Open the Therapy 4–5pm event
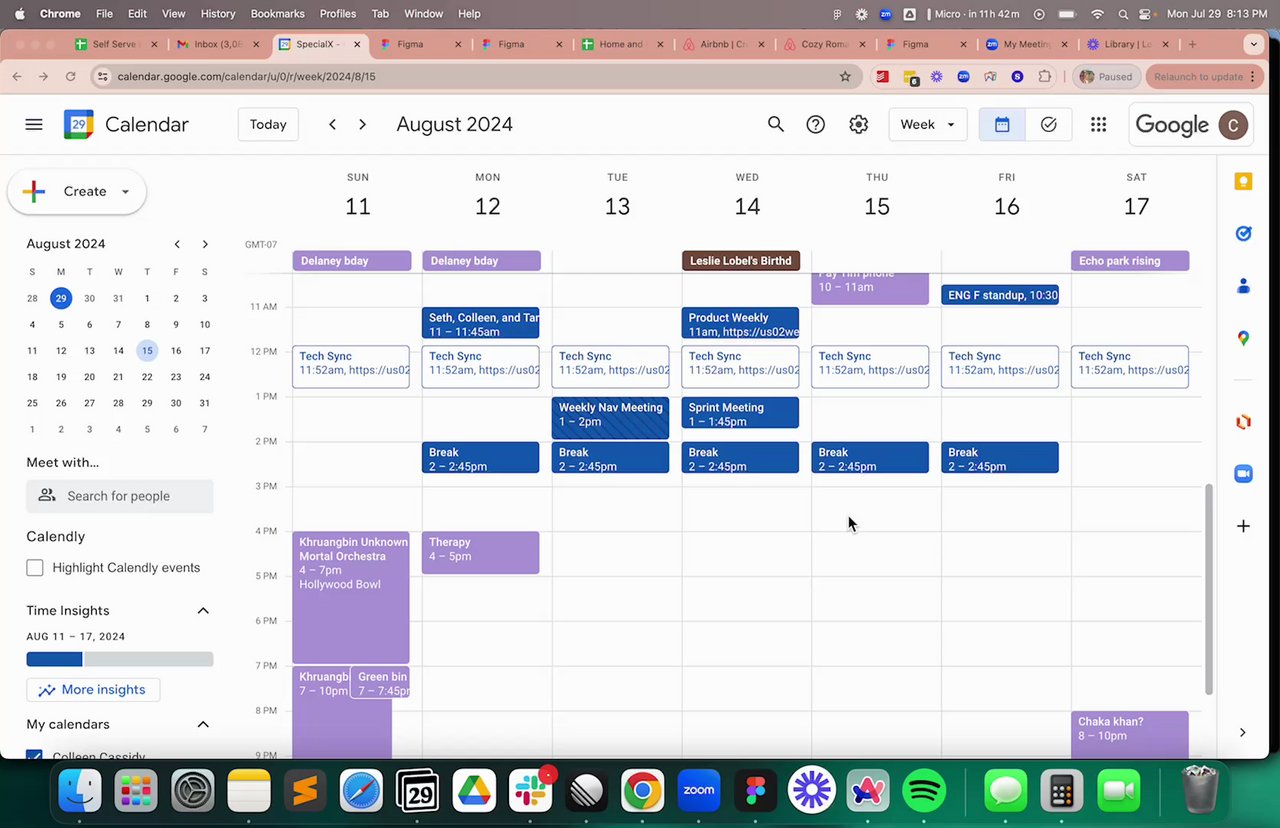1280x828 pixels. [x=480, y=552]
